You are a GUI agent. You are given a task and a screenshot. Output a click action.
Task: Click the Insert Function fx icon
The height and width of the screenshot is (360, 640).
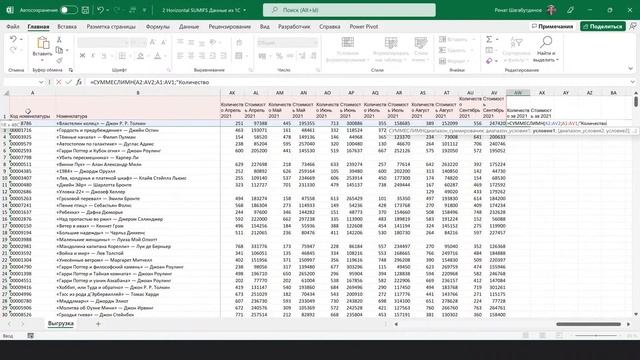[79, 82]
